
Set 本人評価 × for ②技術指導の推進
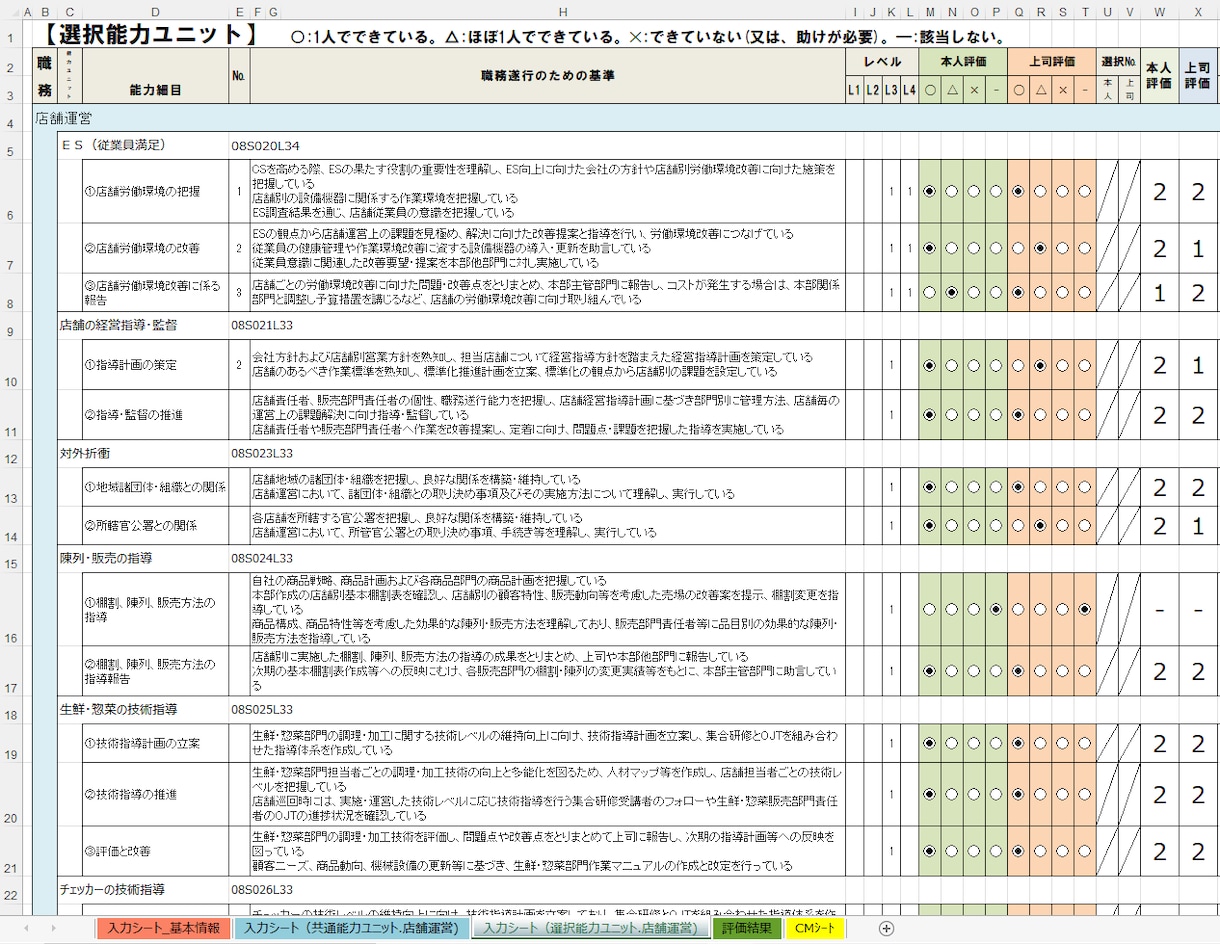tap(974, 794)
